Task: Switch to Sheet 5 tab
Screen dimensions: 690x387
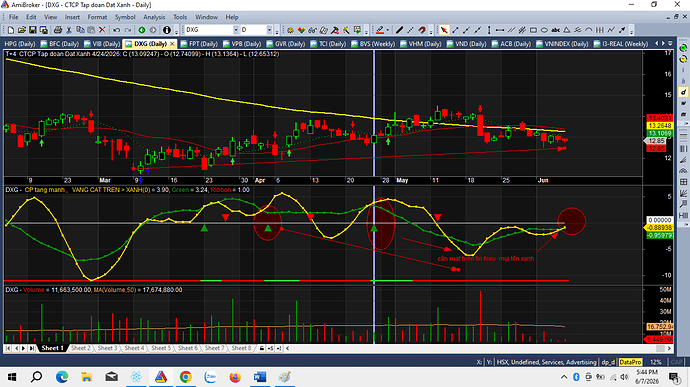Action: click(x=161, y=348)
